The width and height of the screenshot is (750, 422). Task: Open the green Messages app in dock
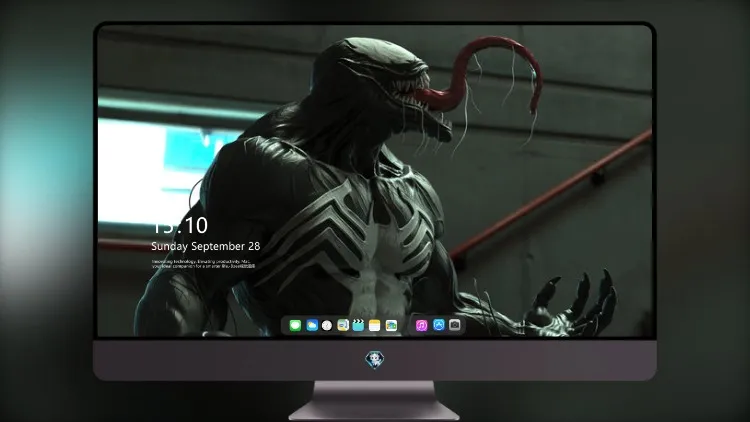click(x=295, y=325)
